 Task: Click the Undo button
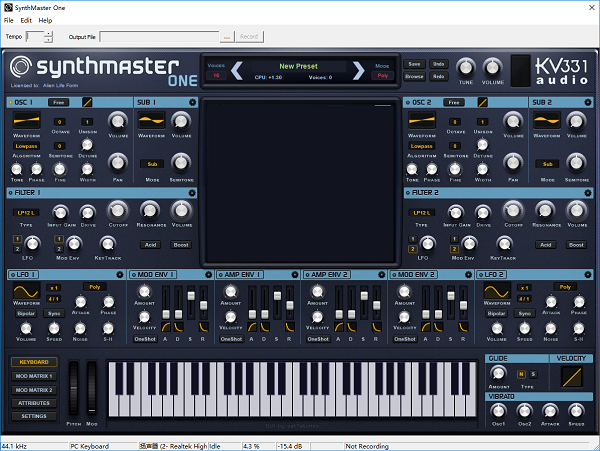click(x=439, y=64)
